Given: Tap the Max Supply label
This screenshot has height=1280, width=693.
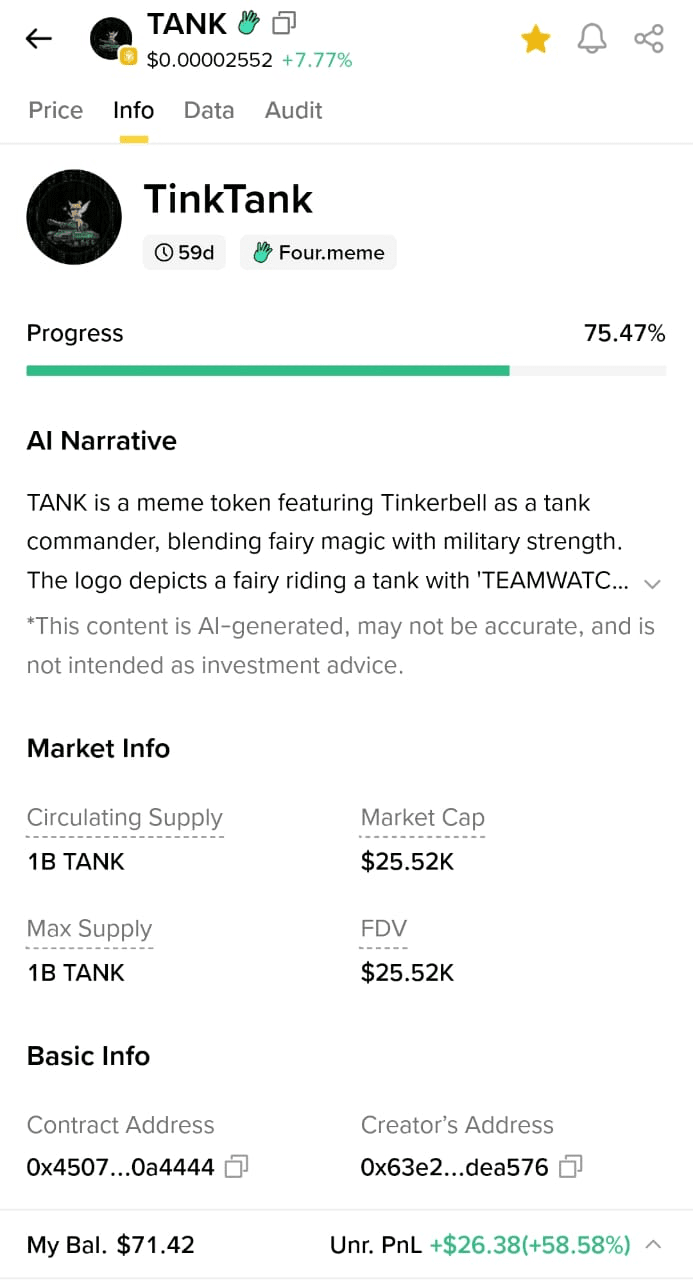Looking at the screenshot, I should (89, 929).
